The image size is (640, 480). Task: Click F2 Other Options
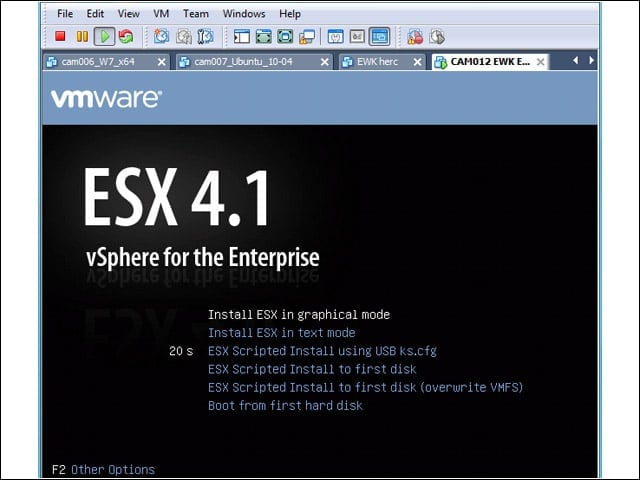[x=103, y=469]
